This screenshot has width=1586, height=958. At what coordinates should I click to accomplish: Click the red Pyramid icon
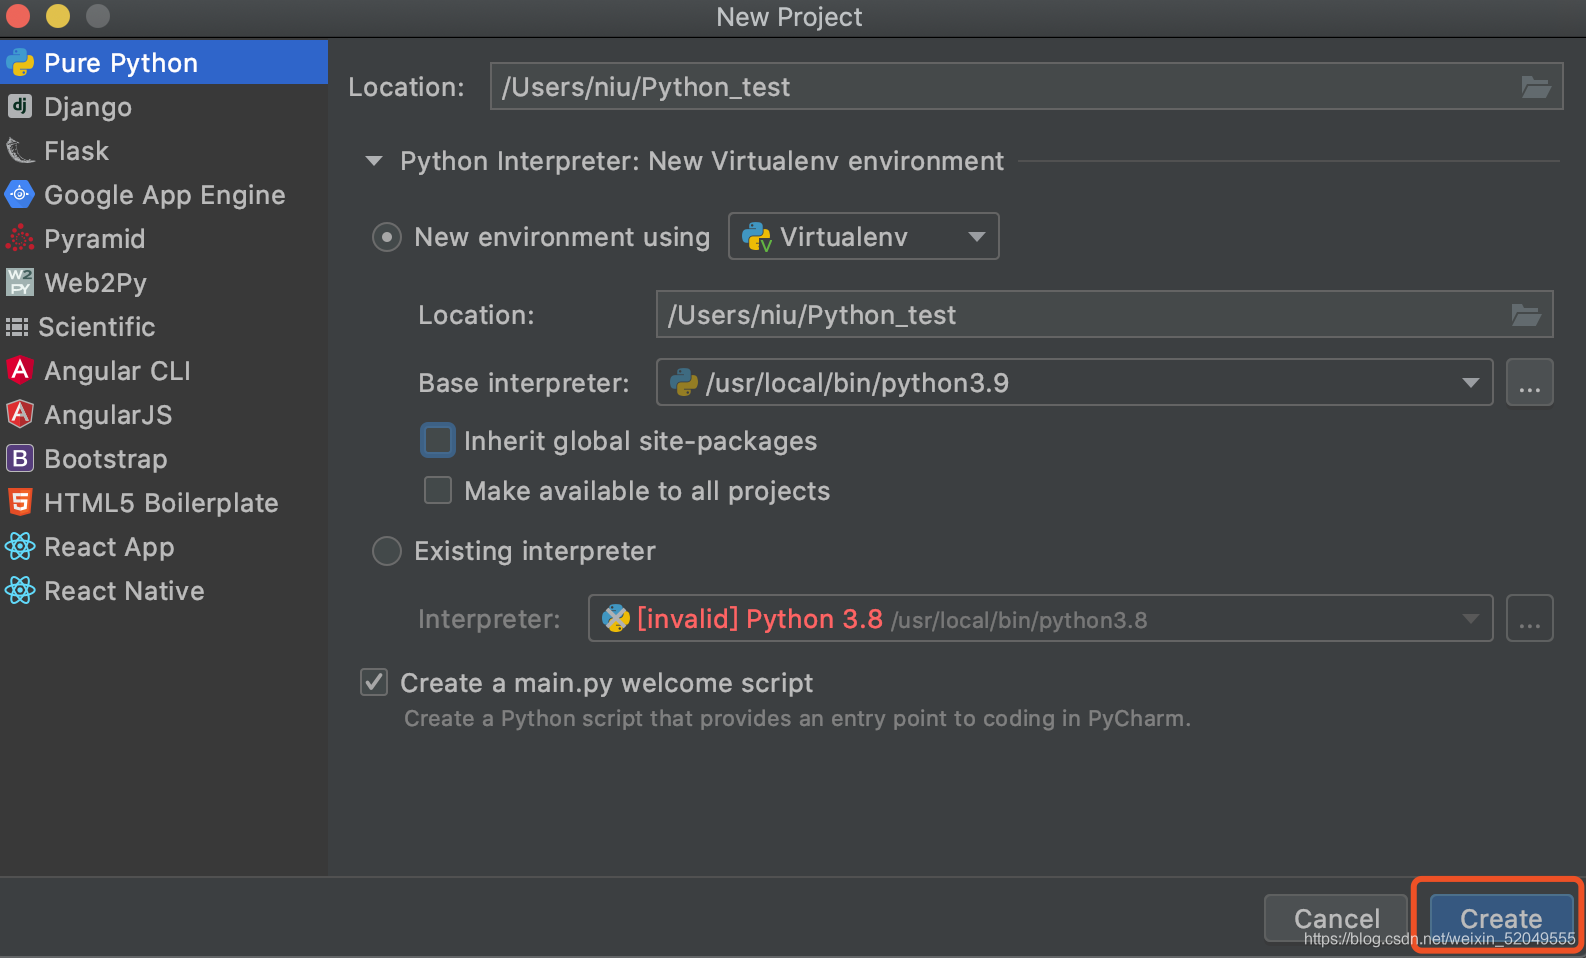(x=20, y=238)
